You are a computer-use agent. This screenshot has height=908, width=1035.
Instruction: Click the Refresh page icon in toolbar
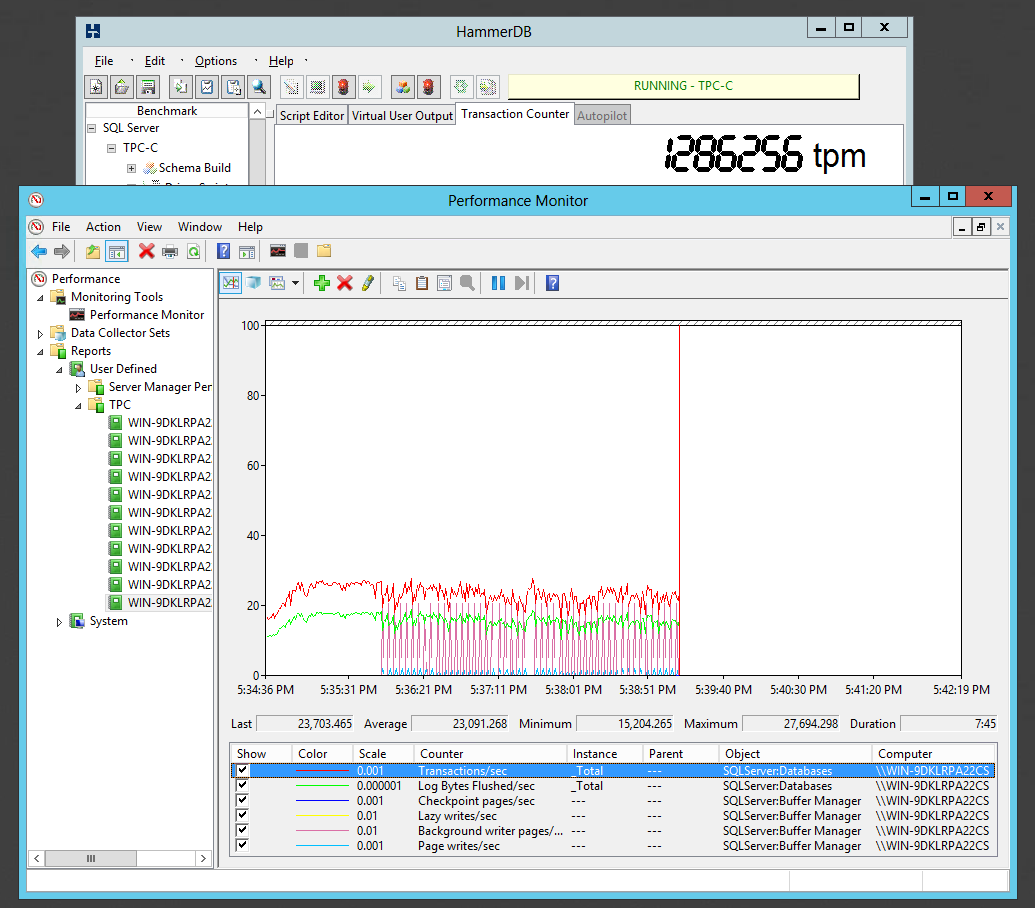193,251
